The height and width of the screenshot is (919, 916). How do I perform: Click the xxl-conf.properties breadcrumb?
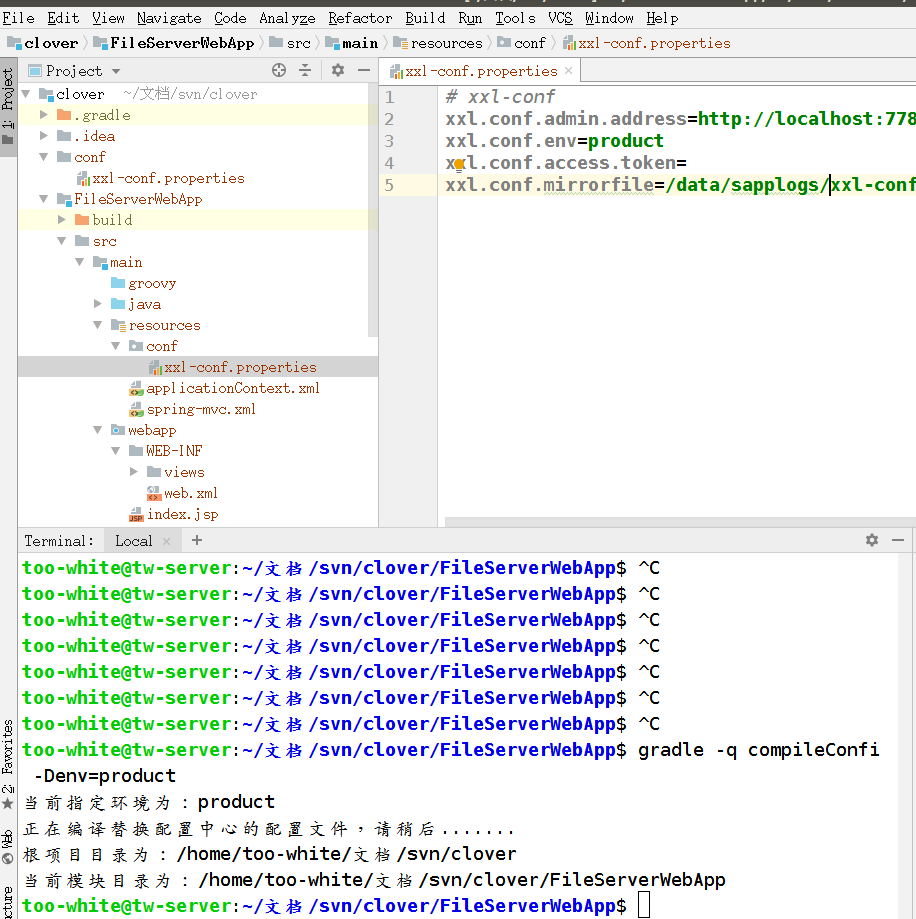[x=646, y=43]
